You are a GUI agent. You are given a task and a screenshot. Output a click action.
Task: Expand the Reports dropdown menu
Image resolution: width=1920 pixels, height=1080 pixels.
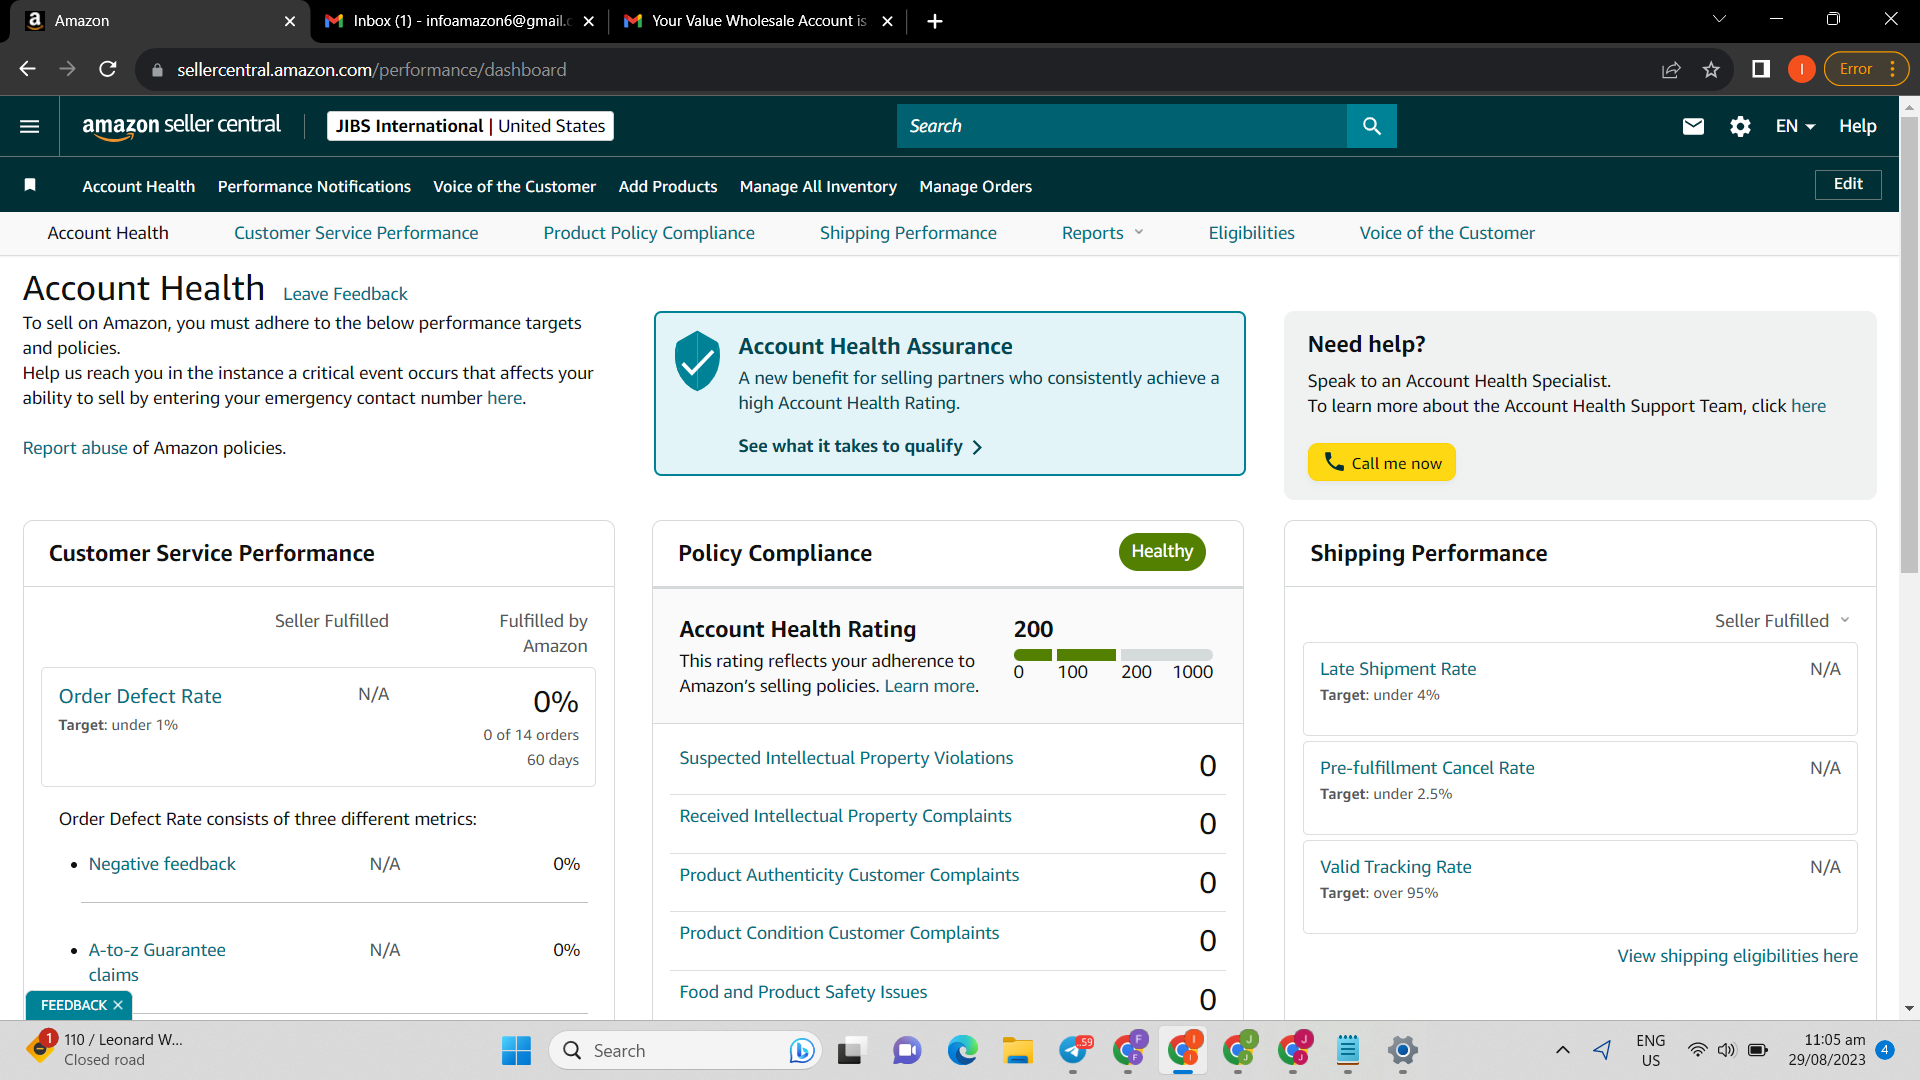click(1102, 233)
